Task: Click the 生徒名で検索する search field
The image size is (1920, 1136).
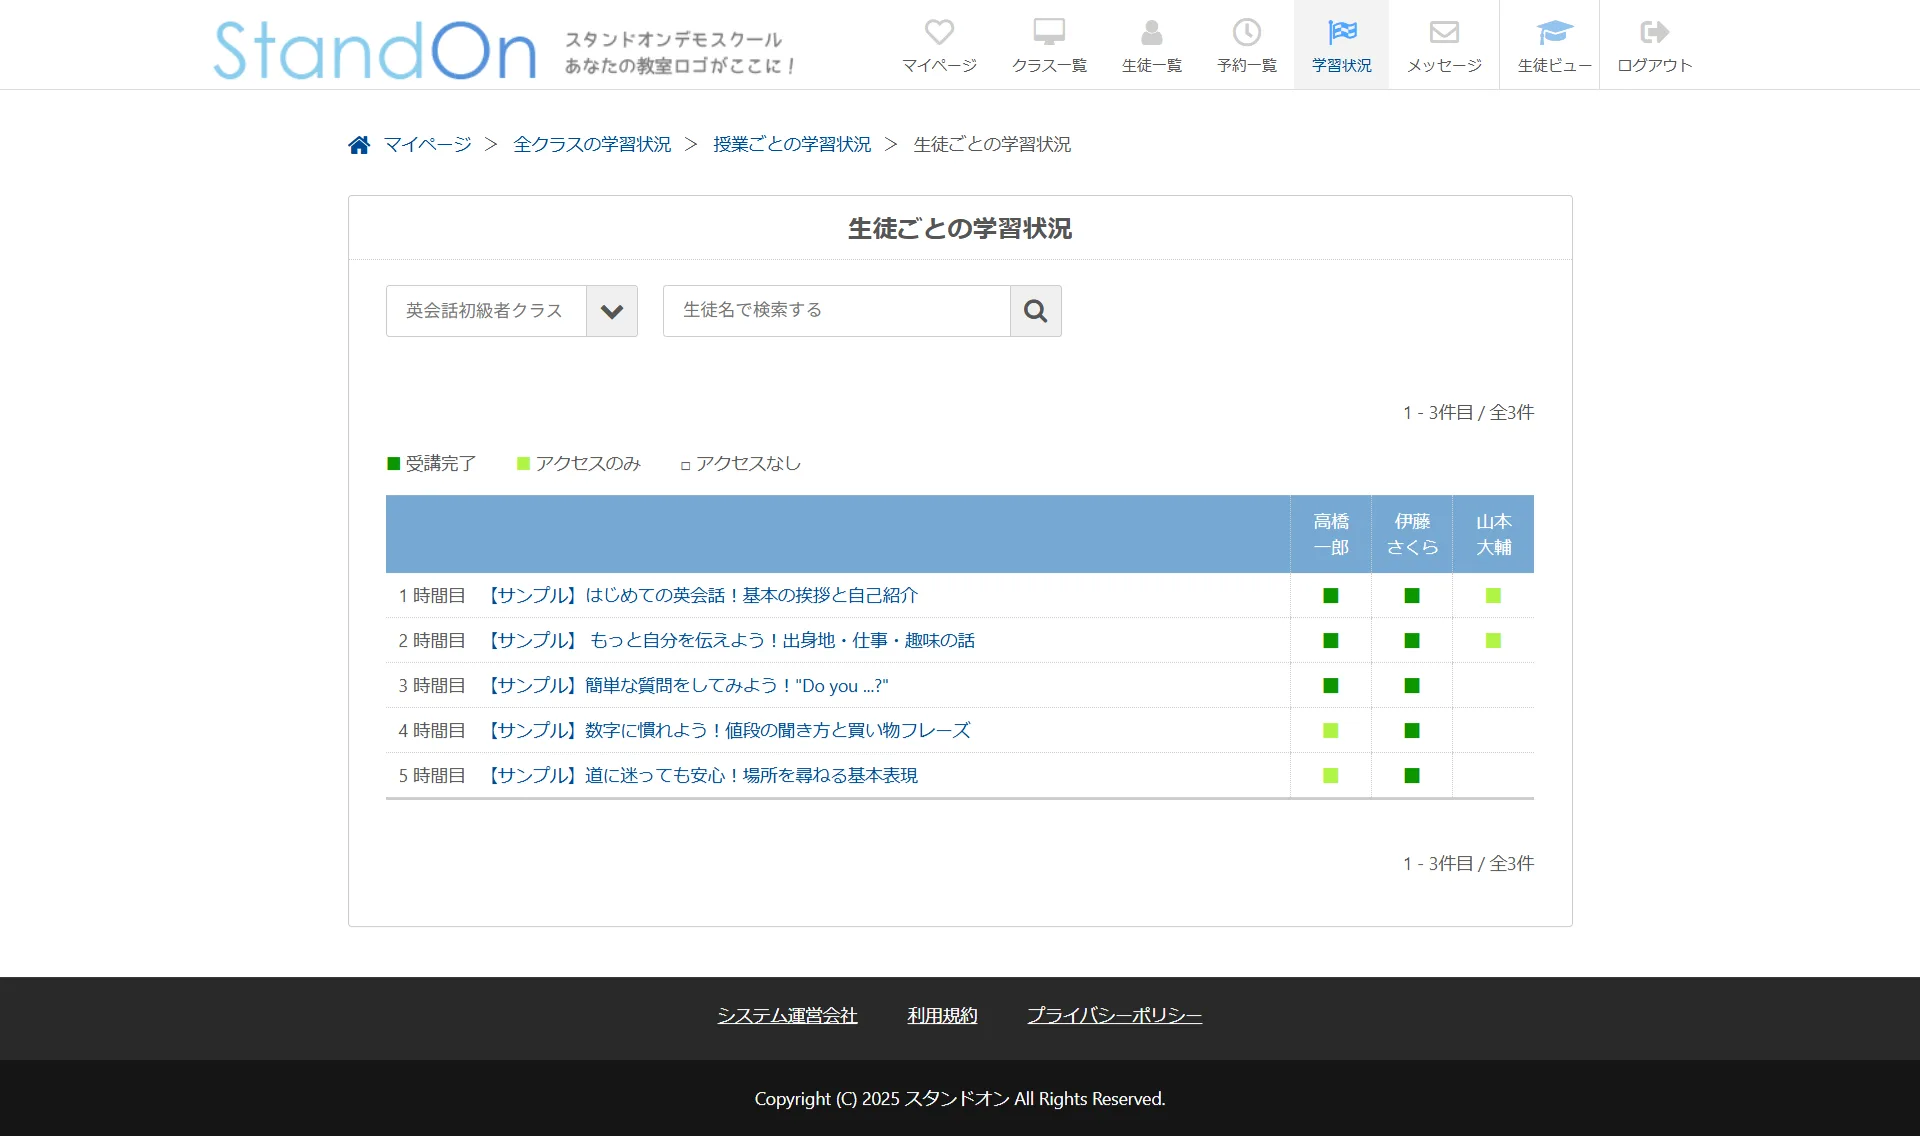Action: (836, 311)
